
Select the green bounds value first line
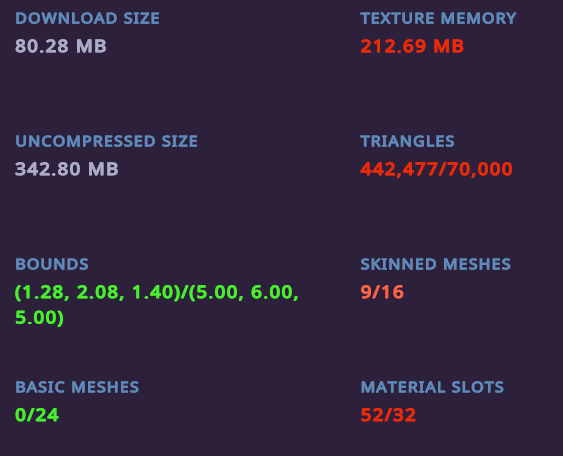pyautogui.click(x=157, y=292)
